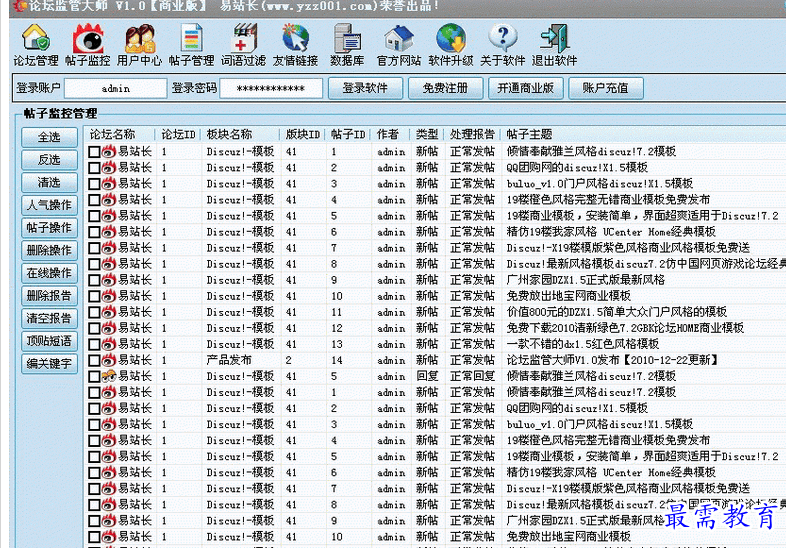786x548 pixels.
Task: Click the 登录密码 password field
Action: [x=271, y=88]
